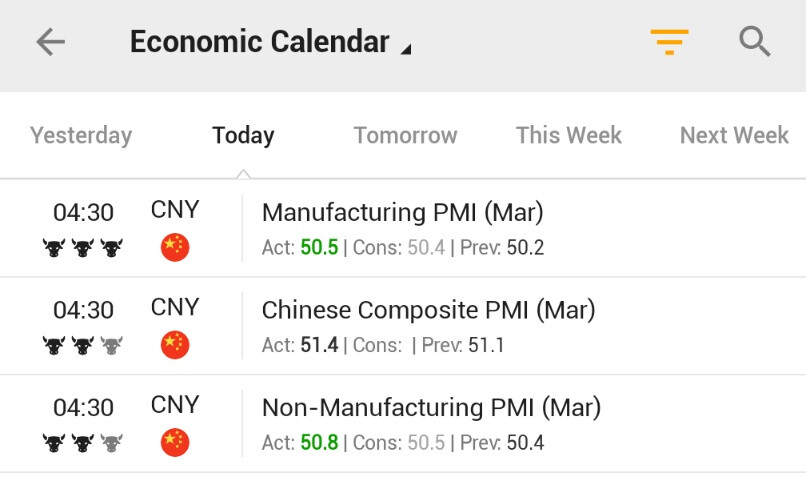Expand the Economic Calendar dropdown arrow

pyautogui.click(x=405, y=48)
